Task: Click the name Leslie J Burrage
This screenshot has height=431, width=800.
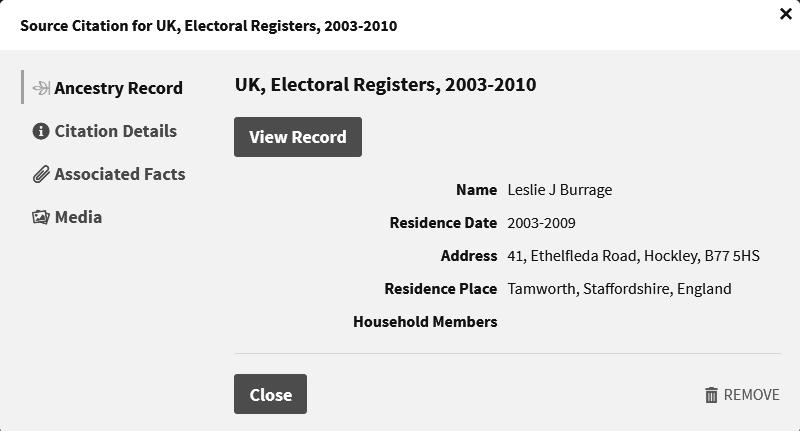Action: (x=559, y=190)
